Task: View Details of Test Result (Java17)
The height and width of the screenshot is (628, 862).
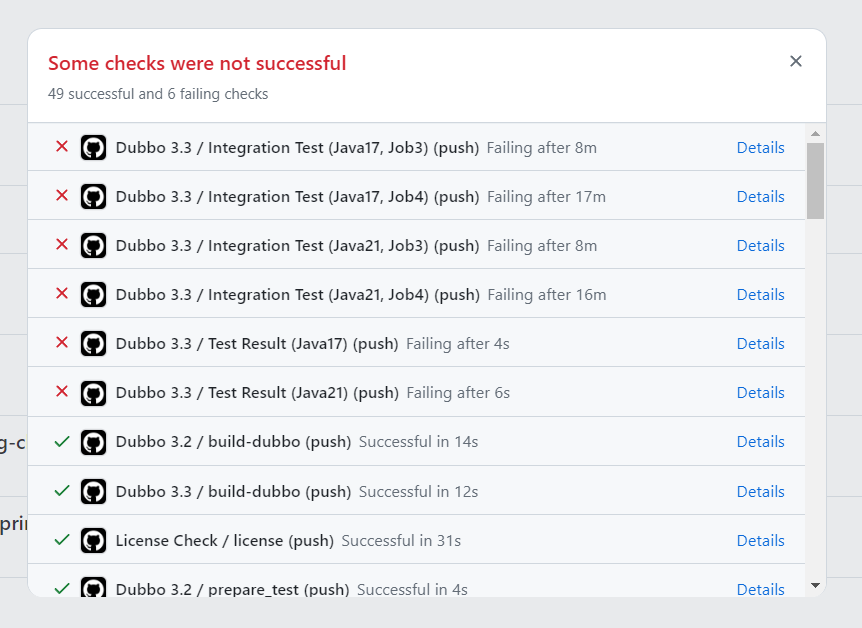Action: click(760, 344)
